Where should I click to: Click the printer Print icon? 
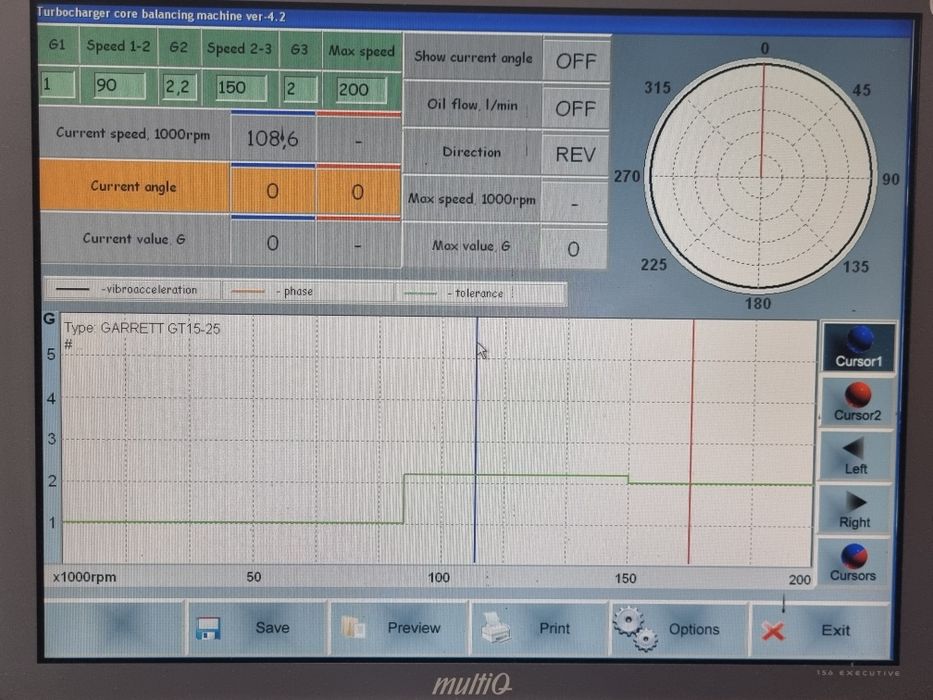point(495,629)
